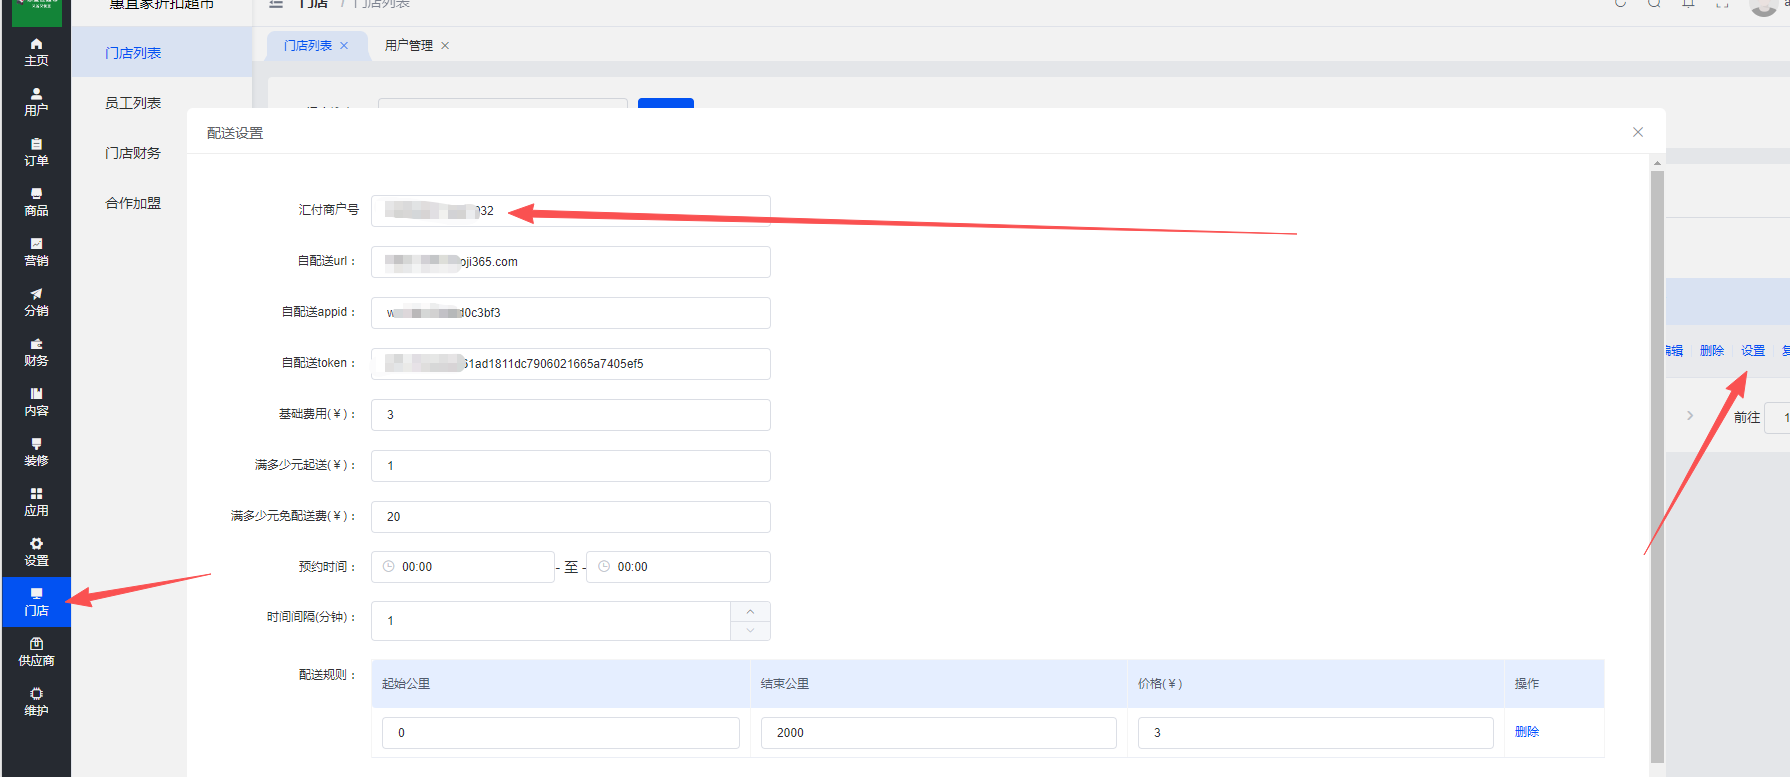This screenshot has height=777, width=1790.
Task: Click 删除 link in delivery rule row
Action: click(x=1526, y=732)
